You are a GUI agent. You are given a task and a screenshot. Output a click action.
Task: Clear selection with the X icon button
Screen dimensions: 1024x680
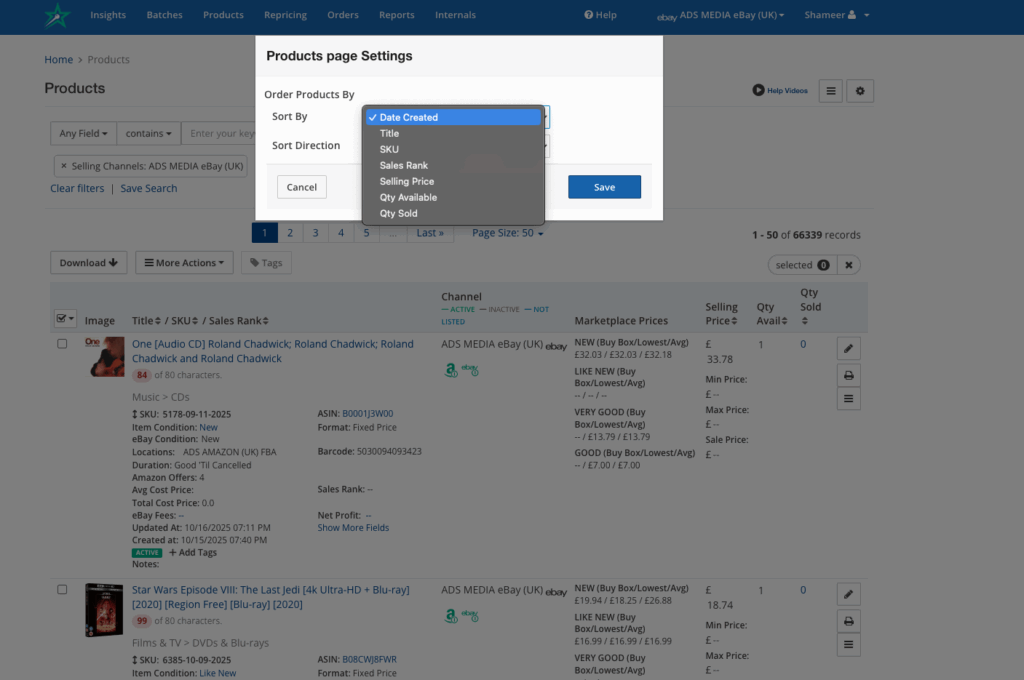click(848, 265)
